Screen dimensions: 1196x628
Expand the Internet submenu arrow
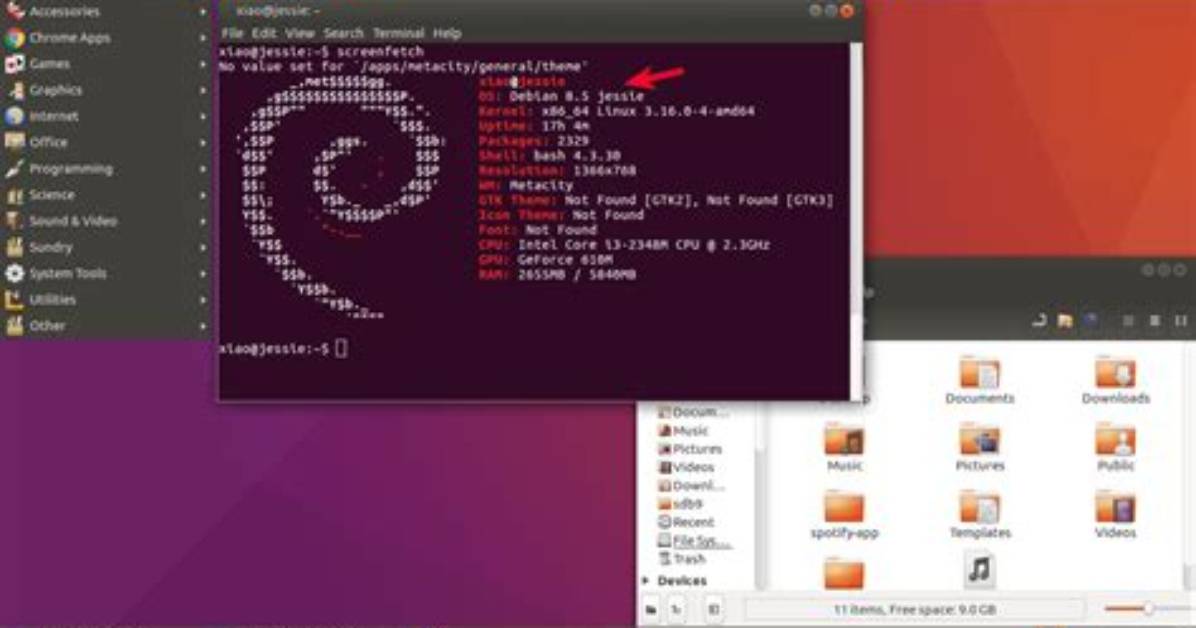pyautogui.click(x=203, y=116)
